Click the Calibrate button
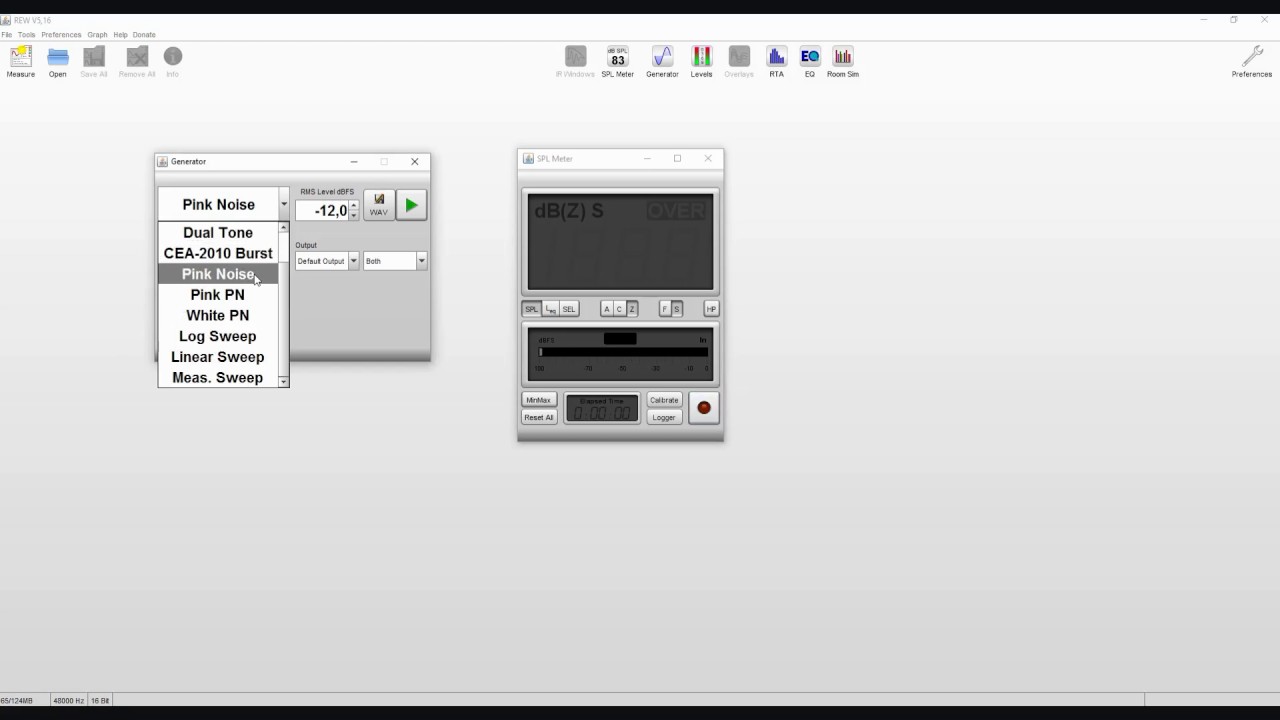The width and height of the screenshot is (1280, 720). 664,400
